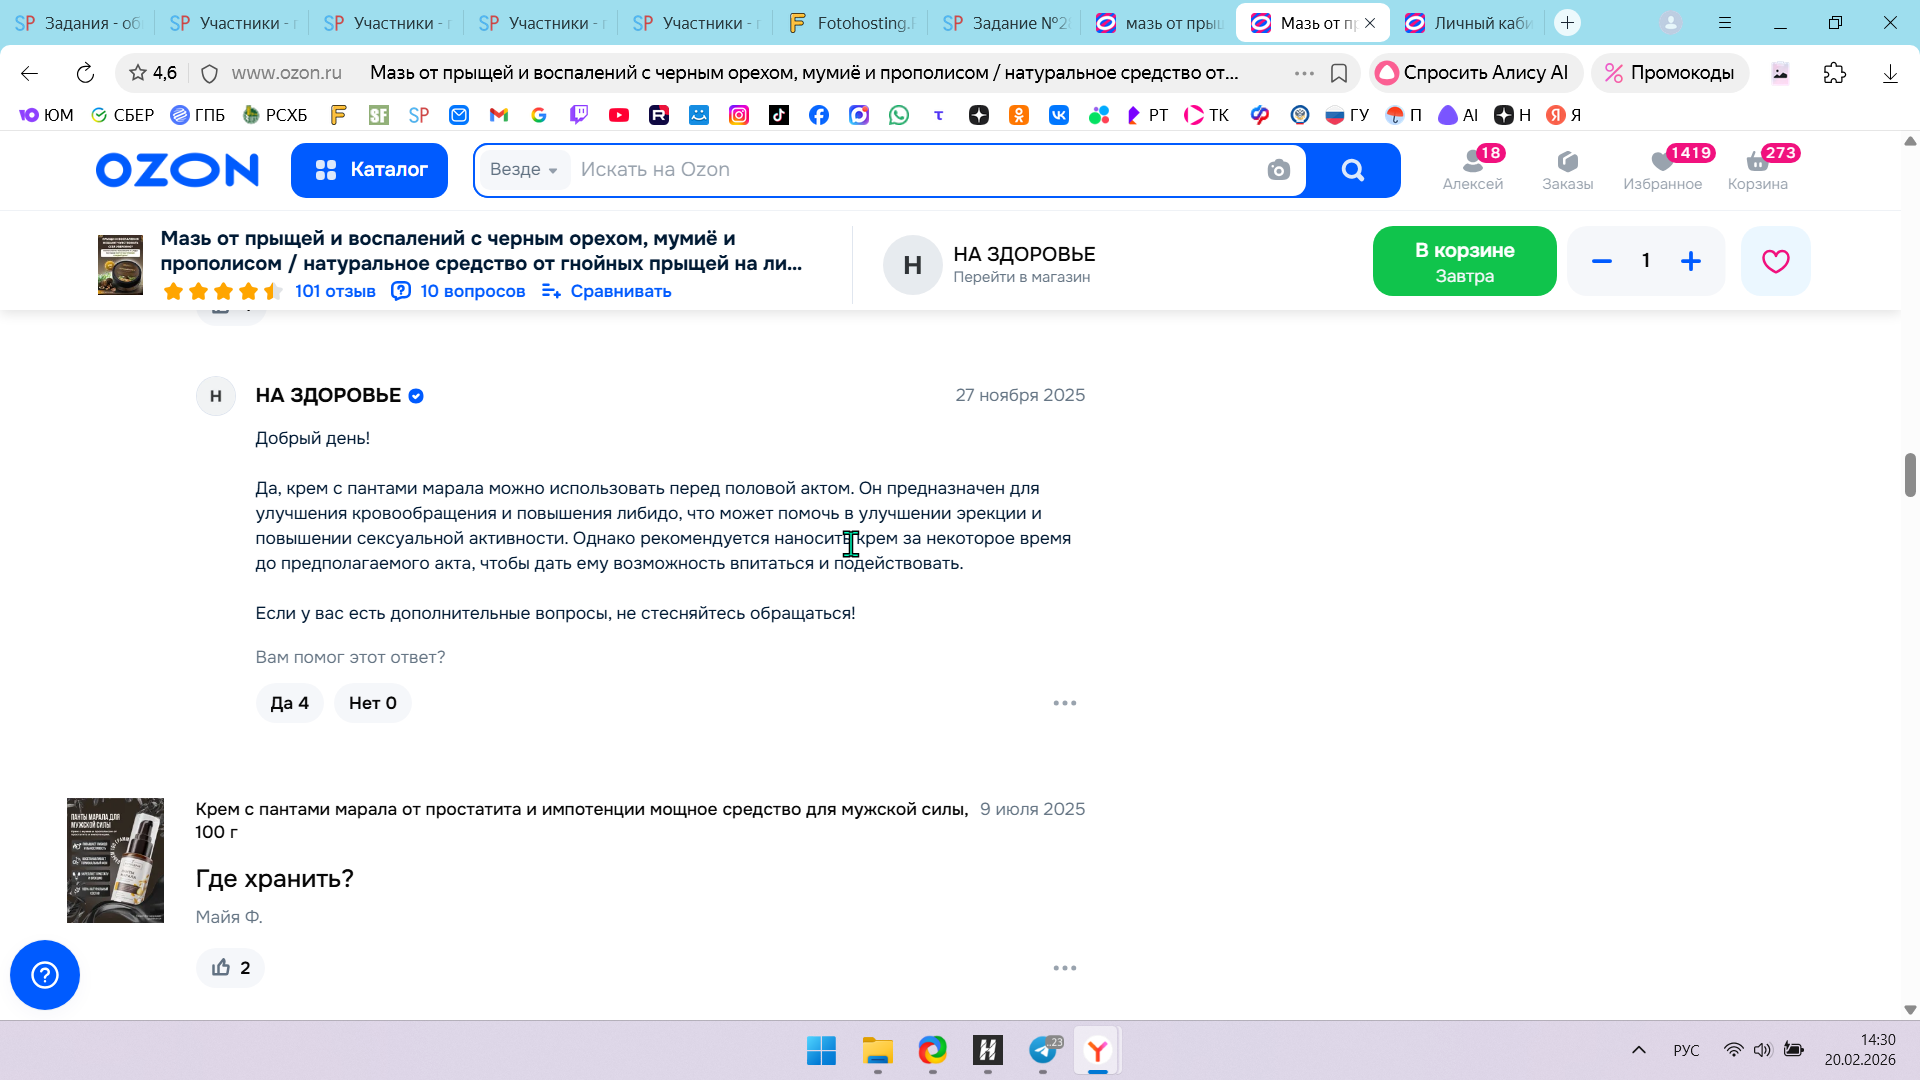Click the browser bookmark icon in address bar
Screen dimensions: 1920x1080
tap(1339, 73)
